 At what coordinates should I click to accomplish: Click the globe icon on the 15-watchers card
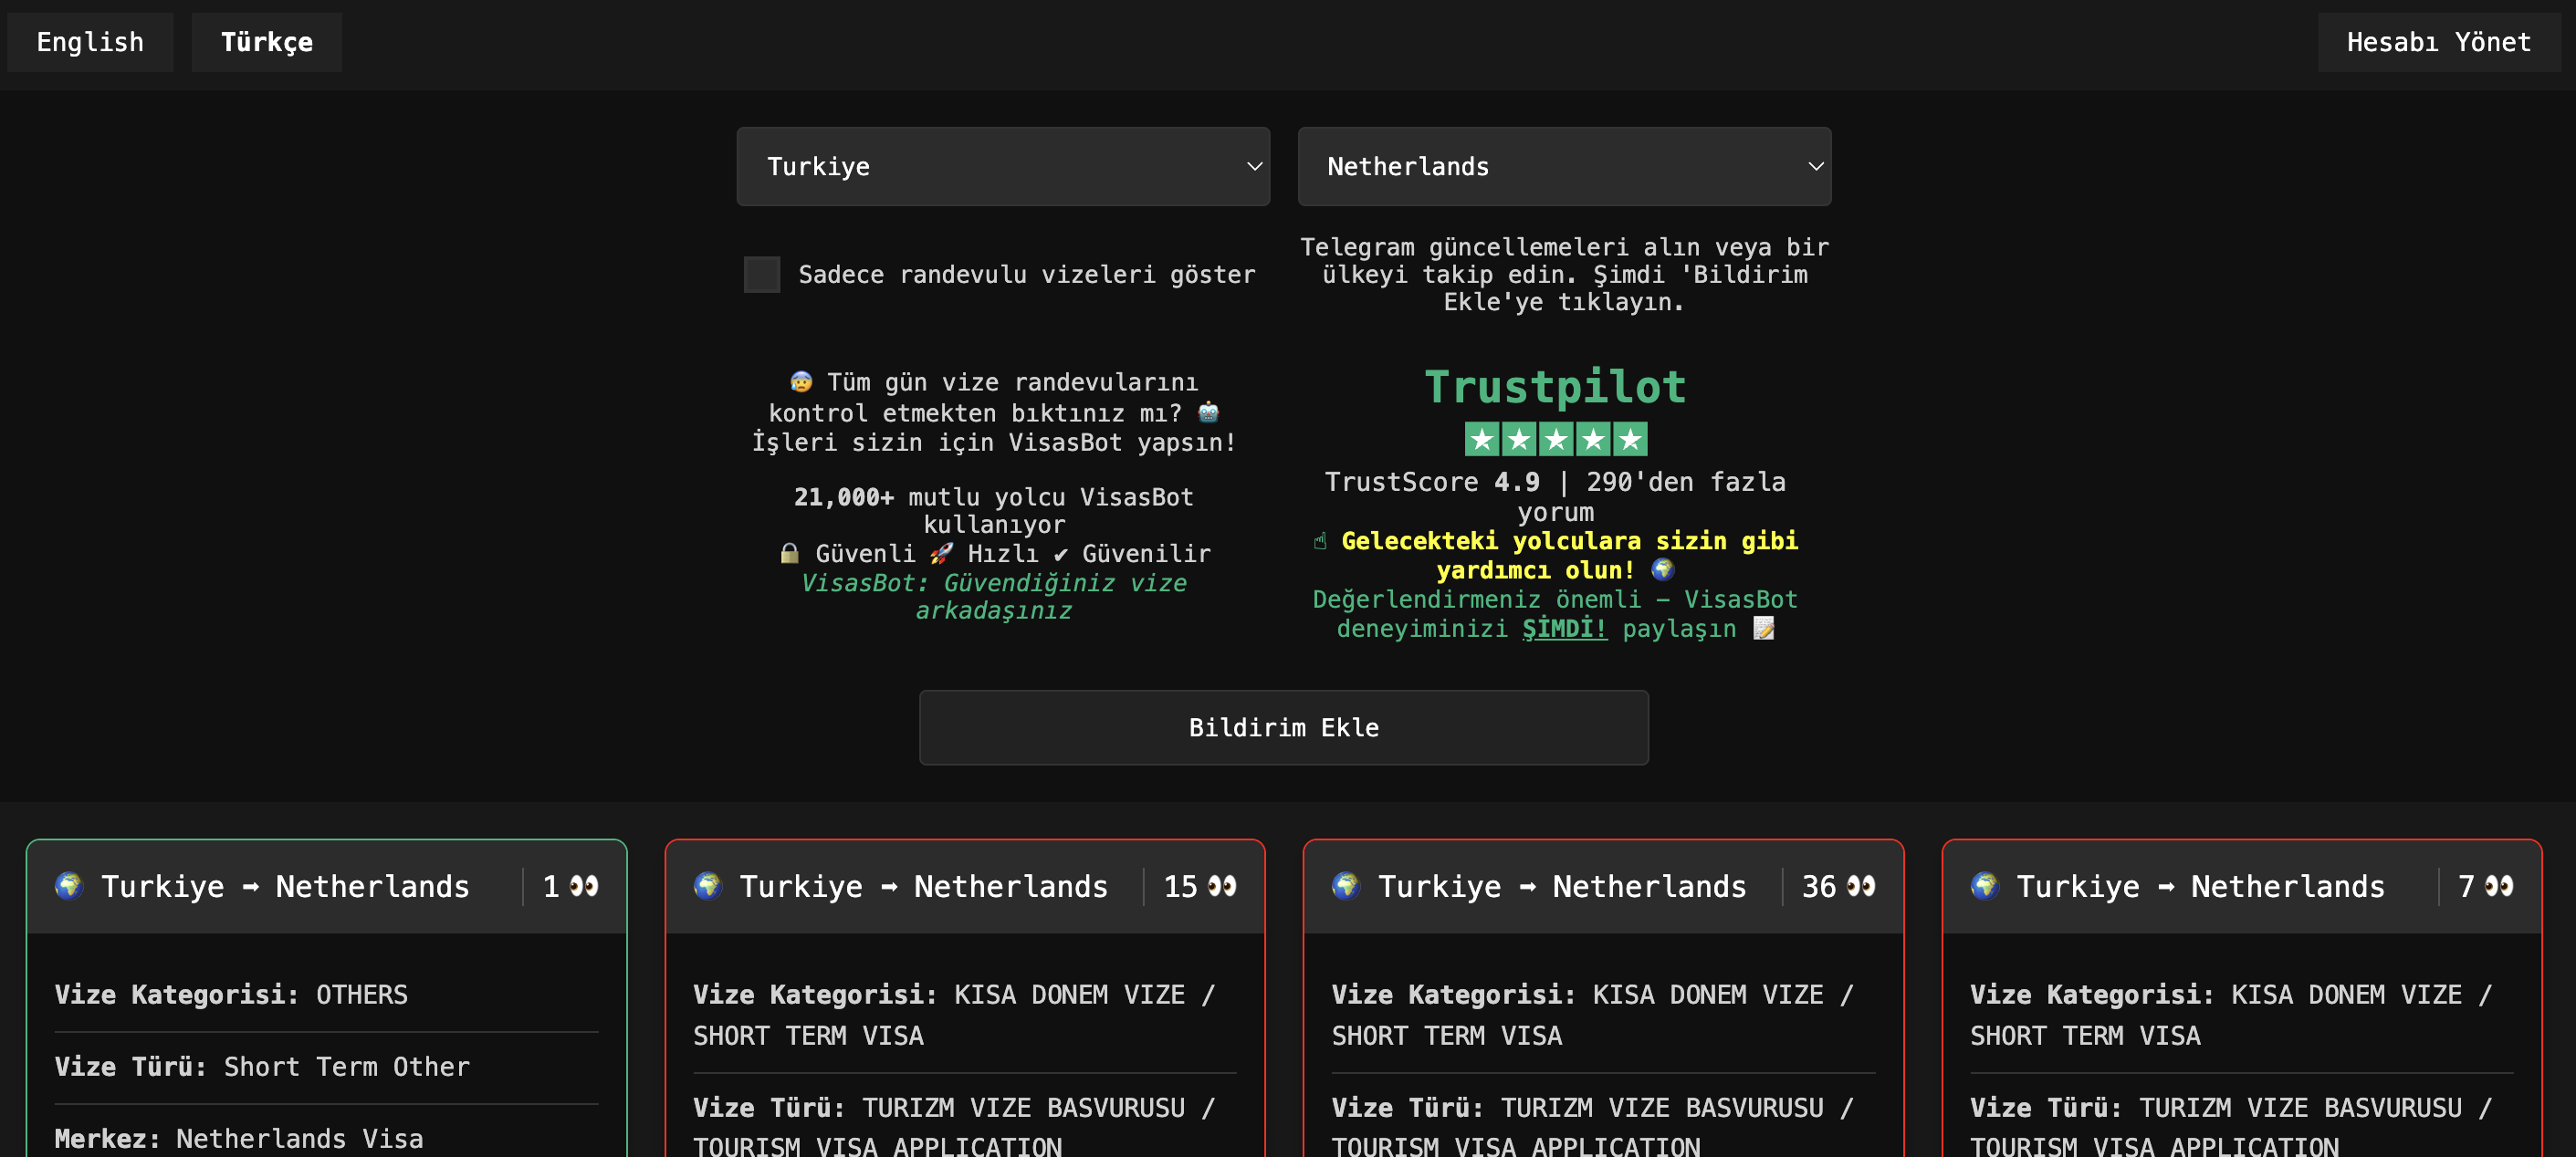[708, 885]
